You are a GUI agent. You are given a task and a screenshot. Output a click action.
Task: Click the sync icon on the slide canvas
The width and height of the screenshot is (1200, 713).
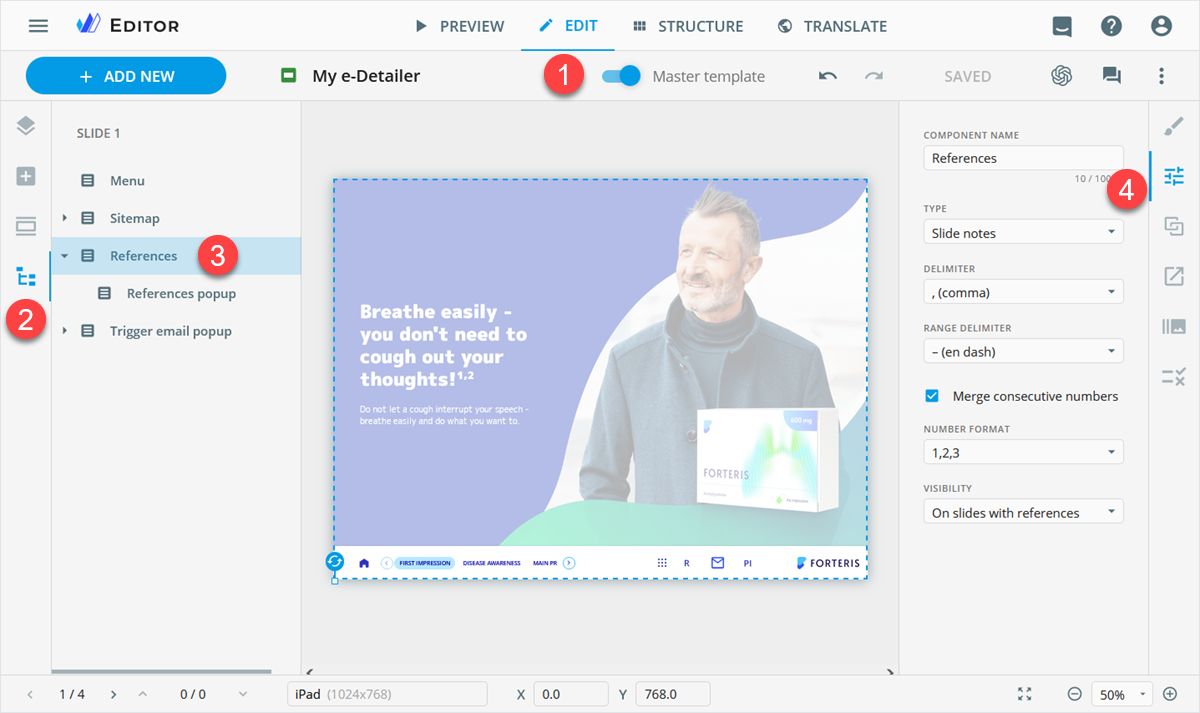pos(335,562)
